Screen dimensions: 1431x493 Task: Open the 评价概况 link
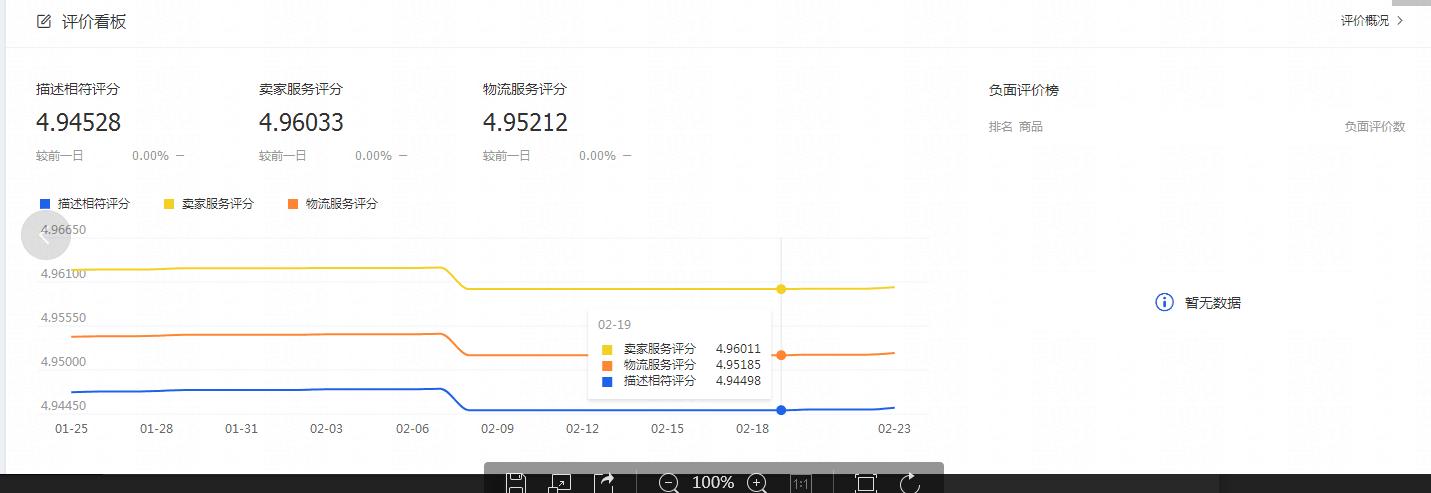(x=1364, y=20)
